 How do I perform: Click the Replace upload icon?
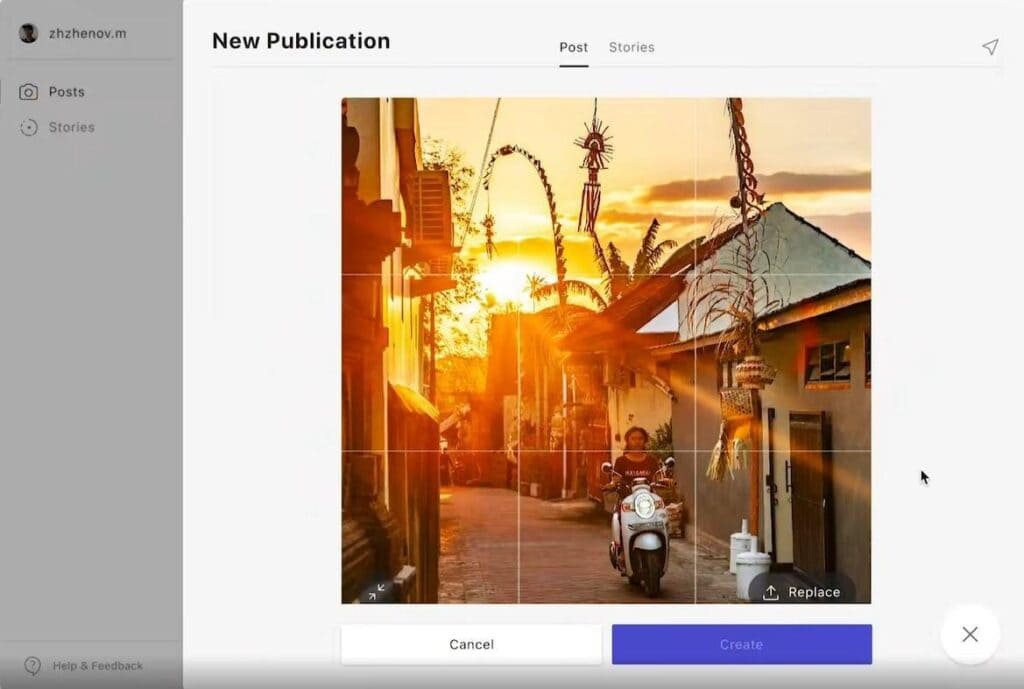click(771, 592)
